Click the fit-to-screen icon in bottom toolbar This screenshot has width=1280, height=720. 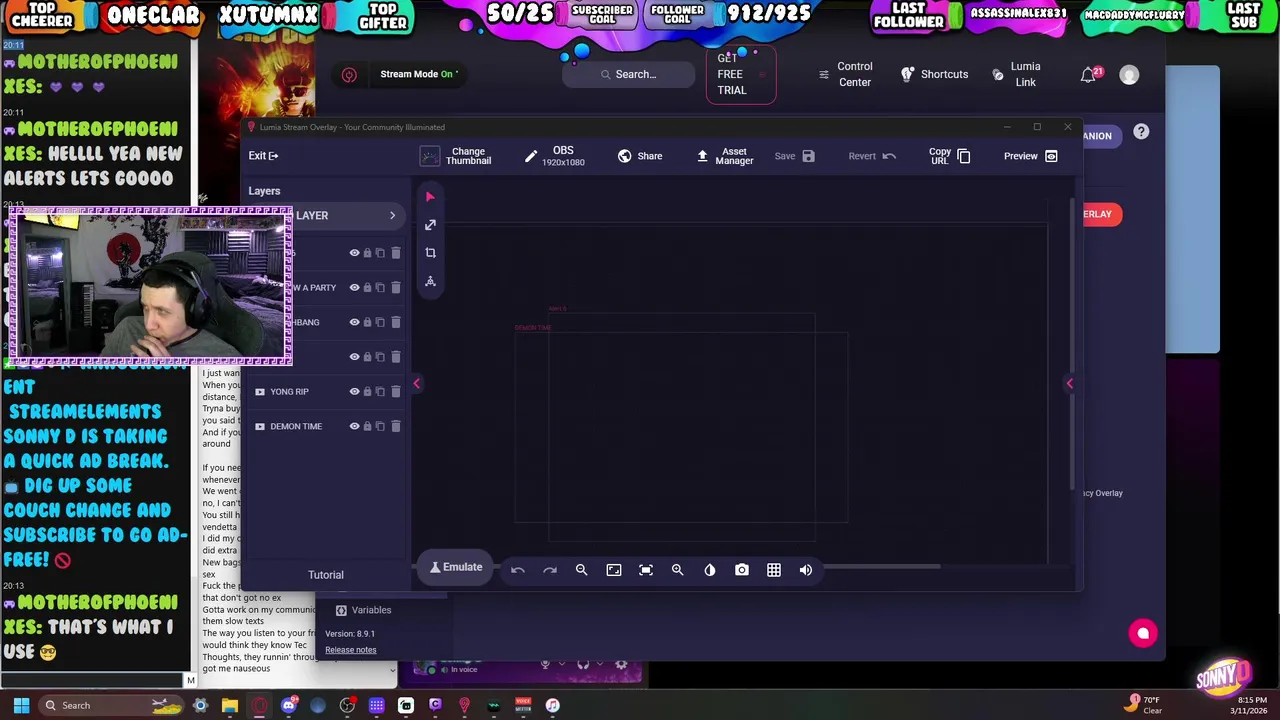click(x=613, y=570)
